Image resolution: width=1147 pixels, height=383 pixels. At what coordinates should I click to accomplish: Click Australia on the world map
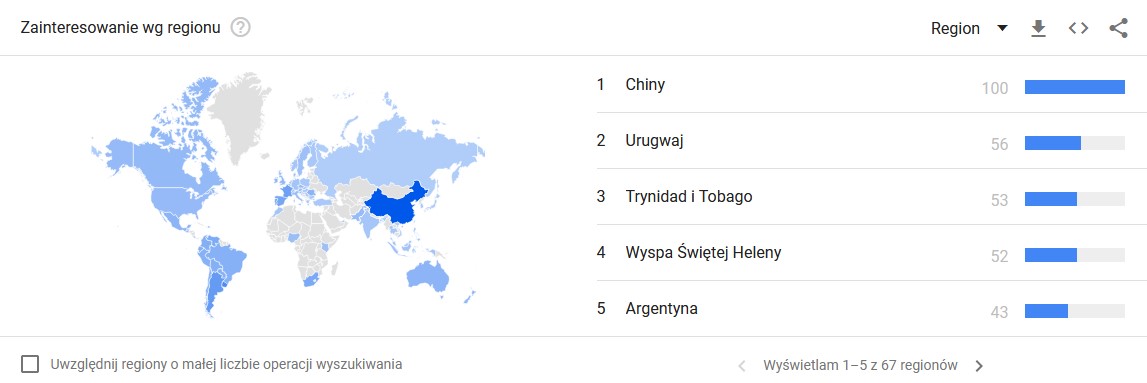pos(429,276)
